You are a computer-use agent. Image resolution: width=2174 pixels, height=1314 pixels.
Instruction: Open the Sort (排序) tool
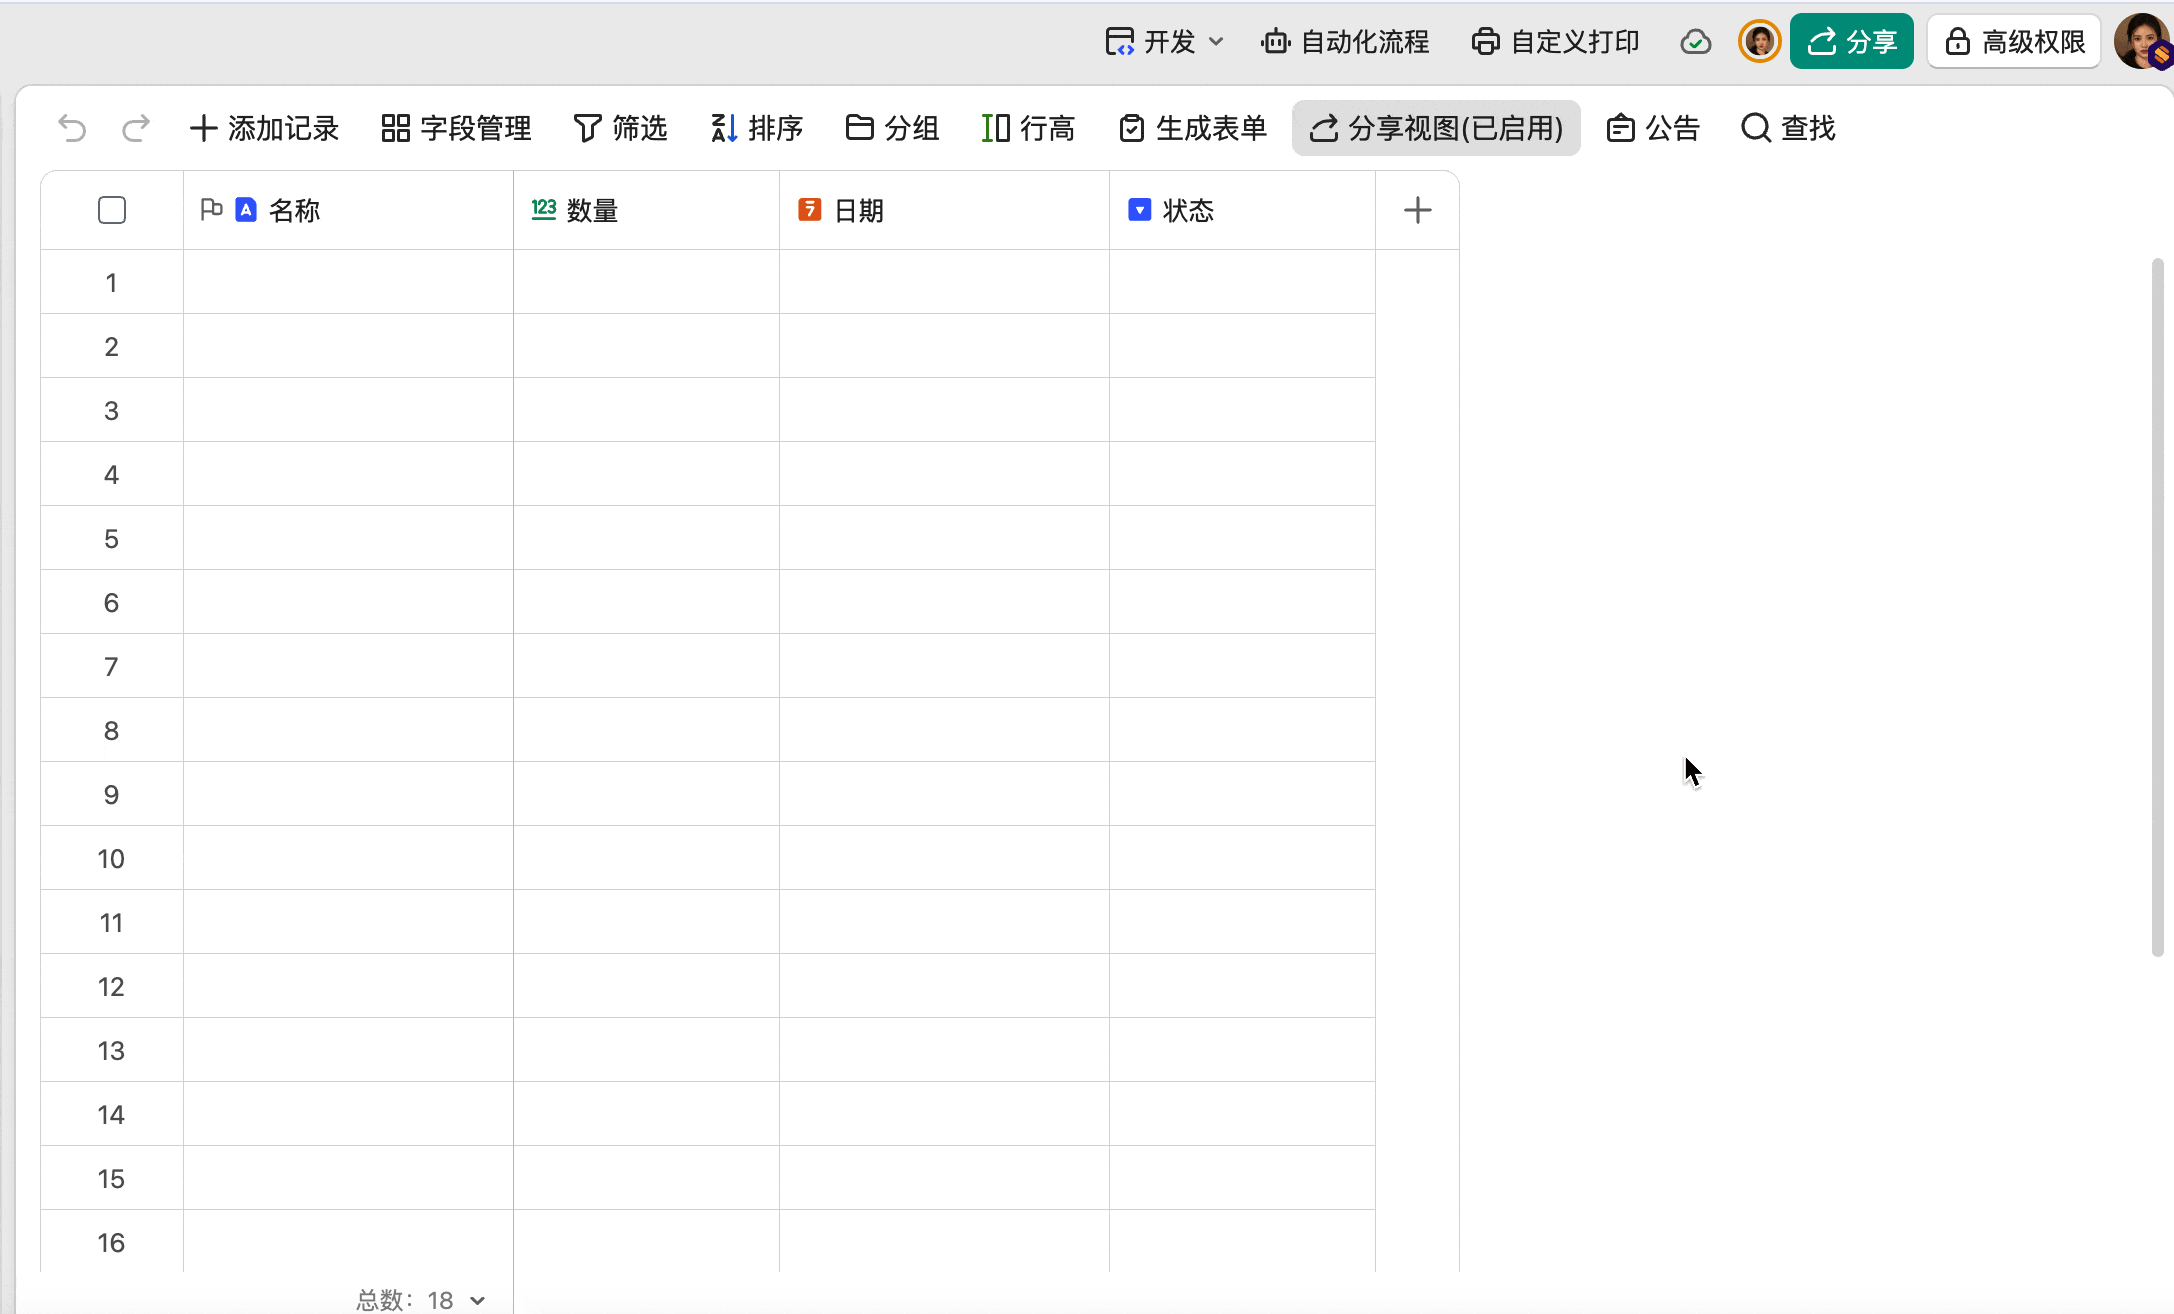(757, 128)
